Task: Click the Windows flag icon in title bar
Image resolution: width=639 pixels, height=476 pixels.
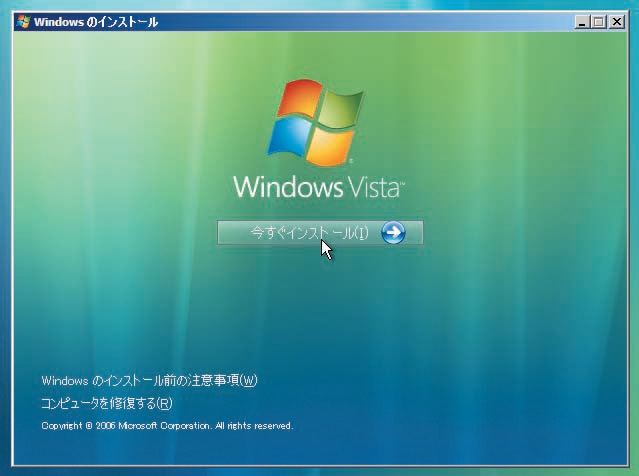Action: click(x=23, y=22)
